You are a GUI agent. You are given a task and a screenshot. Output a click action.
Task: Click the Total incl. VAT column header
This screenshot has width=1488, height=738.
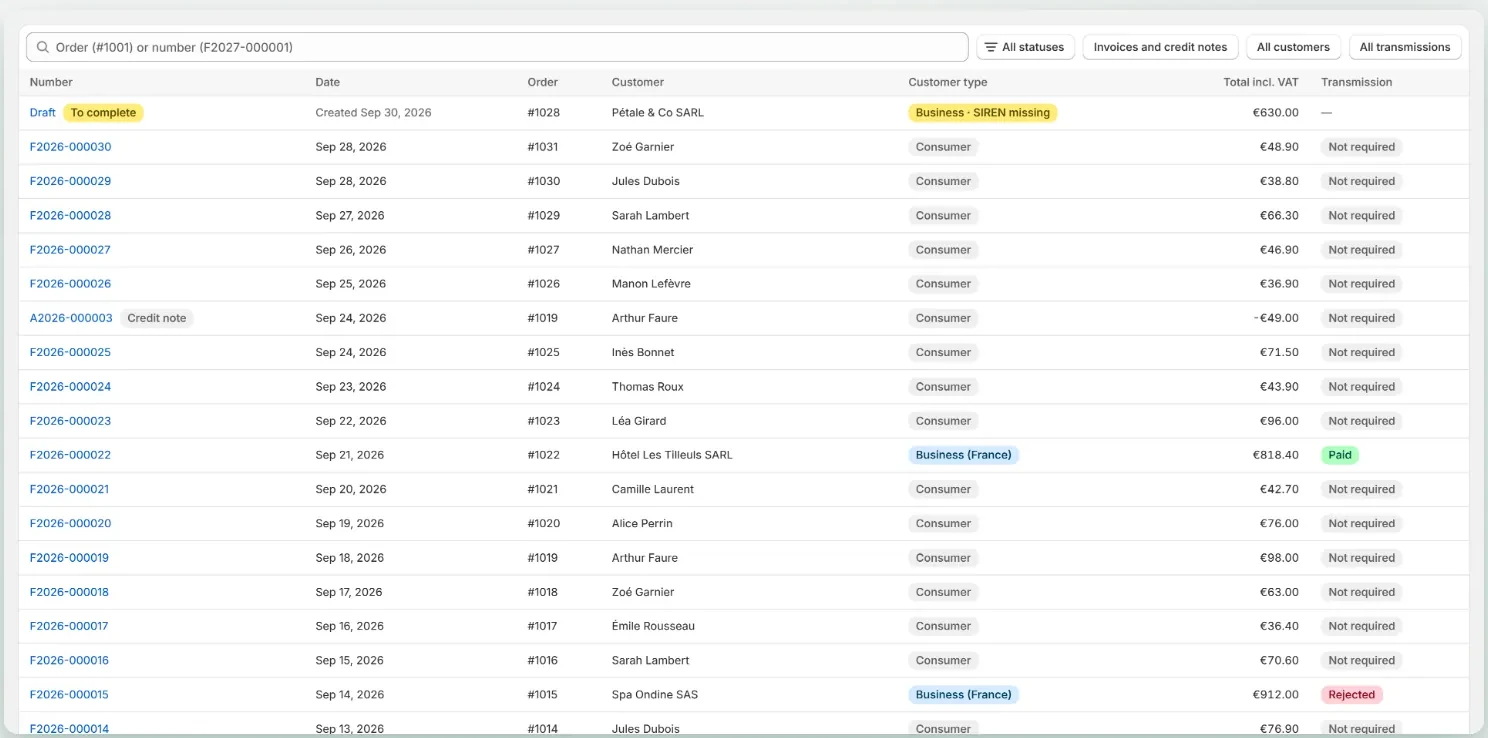point(1261,82)
